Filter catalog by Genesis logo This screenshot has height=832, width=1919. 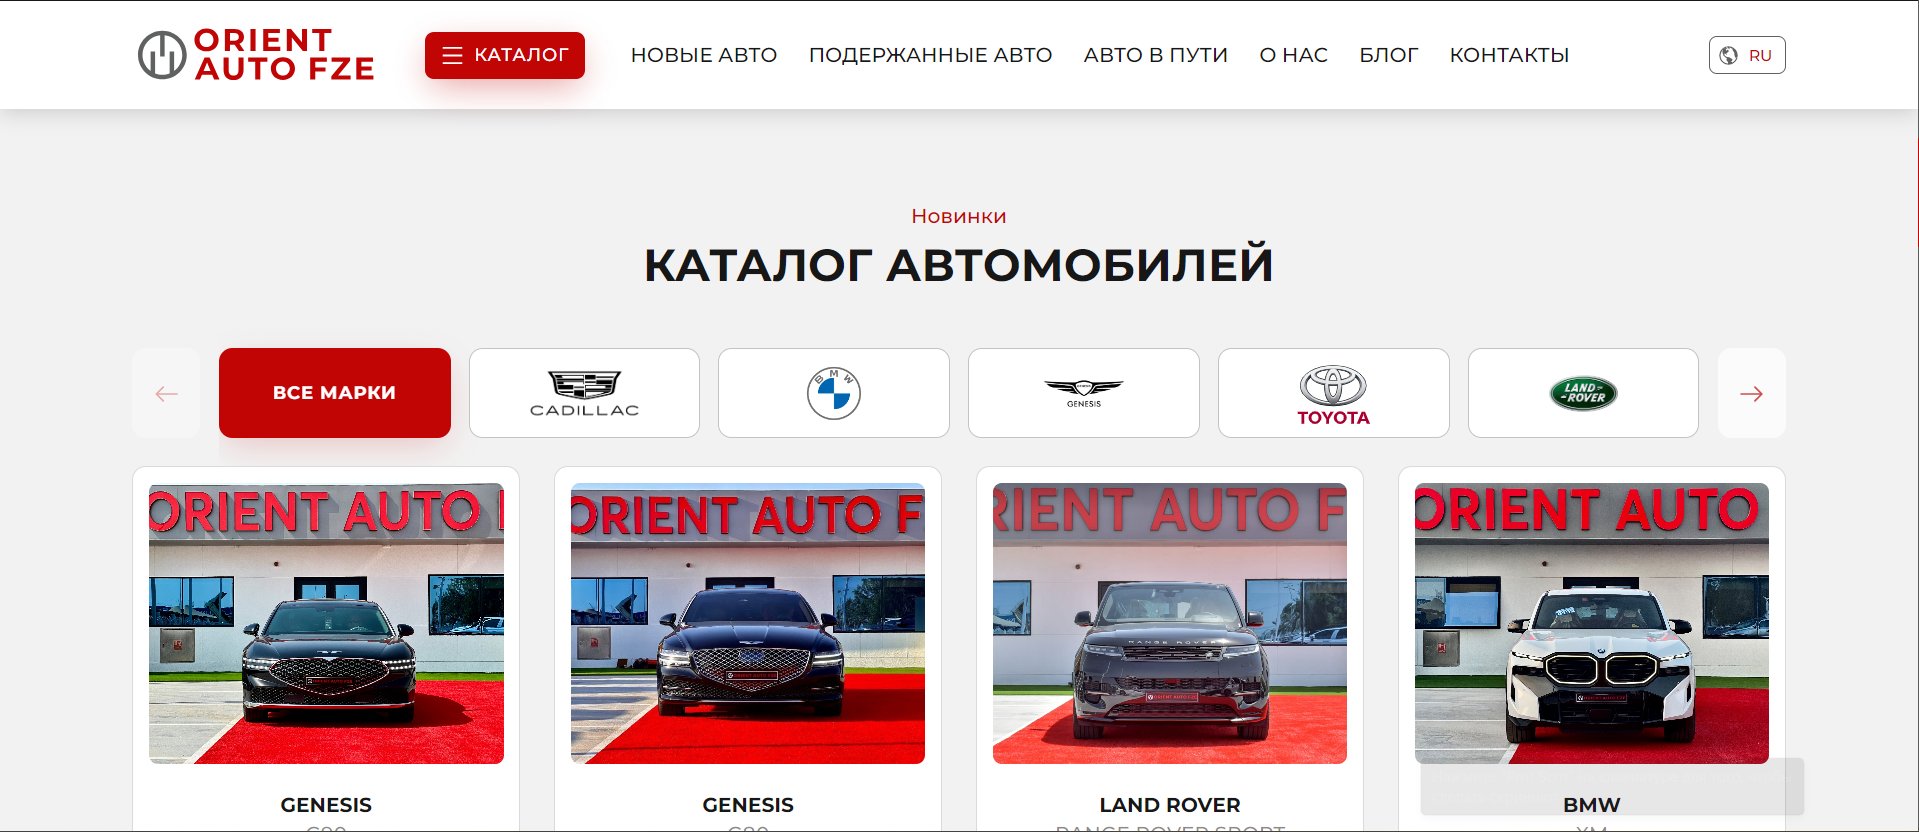(1084, 393)
